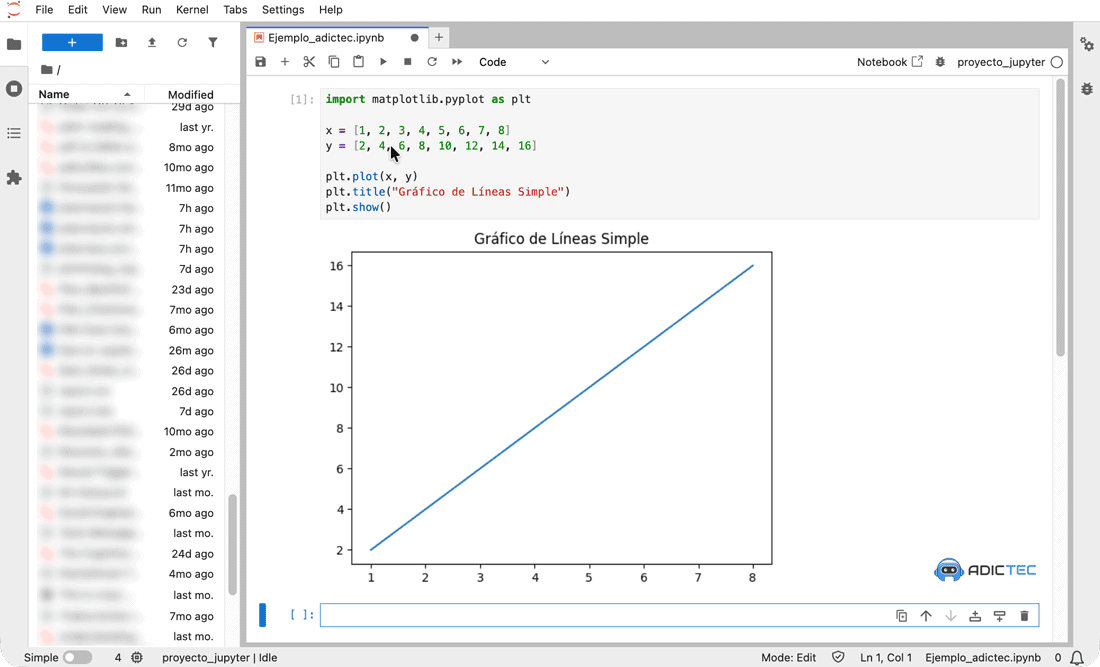
Task: Restart the kernel
Action: 432,61
